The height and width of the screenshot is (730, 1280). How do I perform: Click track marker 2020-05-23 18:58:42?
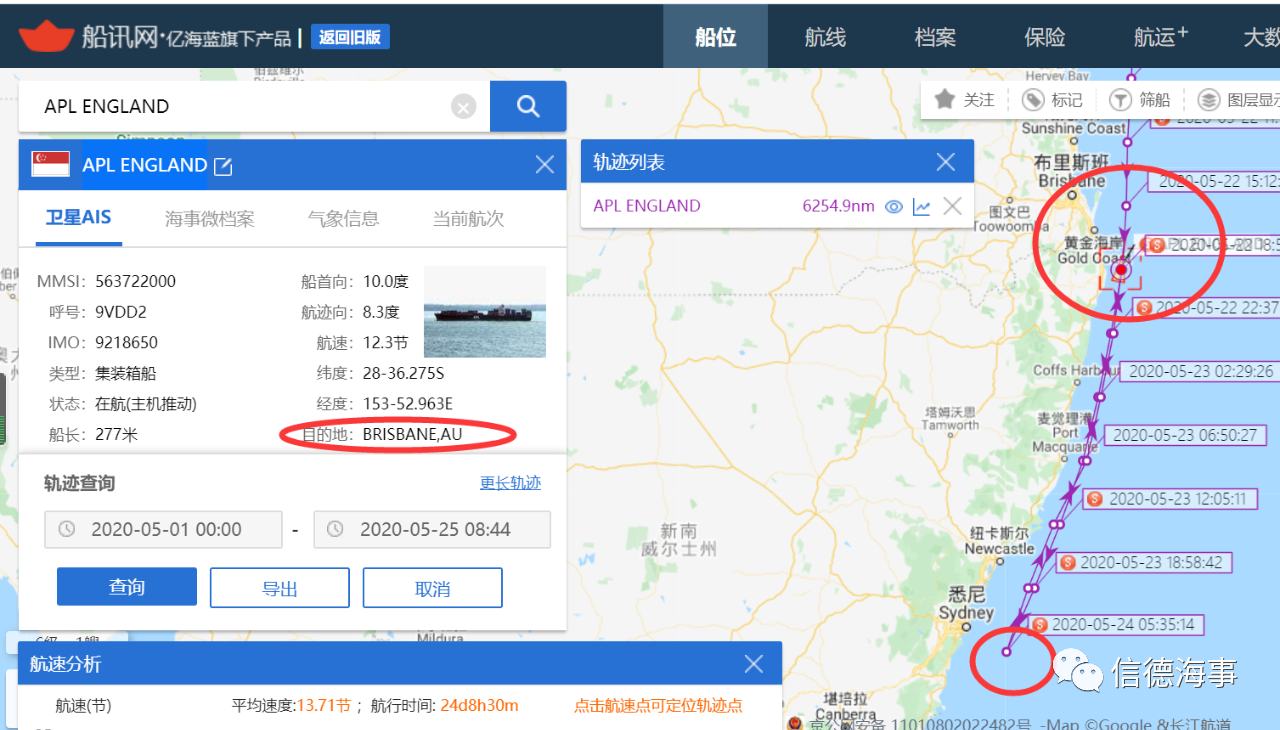(1143, 563)
